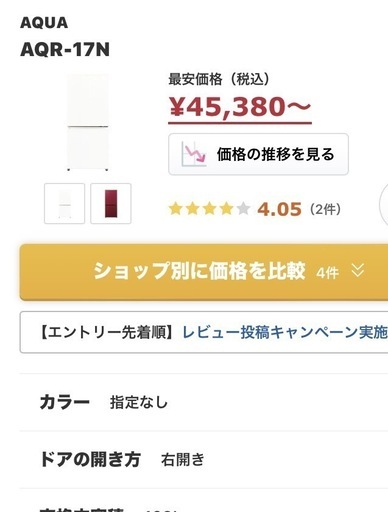388x512 pixels.
Task: Click the AQR-17N product title
Action: 65,49
